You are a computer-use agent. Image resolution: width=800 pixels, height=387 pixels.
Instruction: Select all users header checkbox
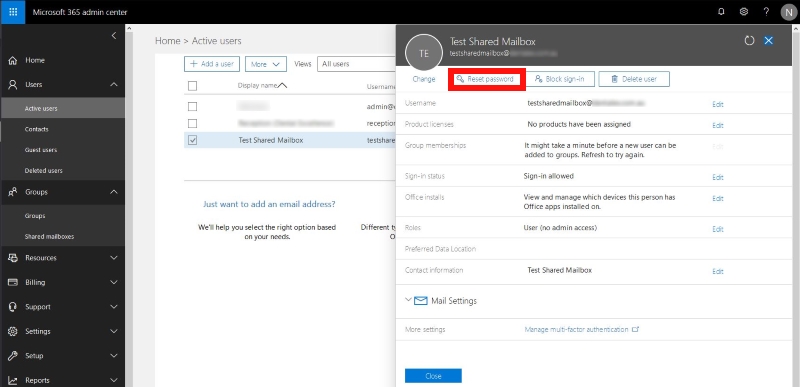[x=192, y=86]
